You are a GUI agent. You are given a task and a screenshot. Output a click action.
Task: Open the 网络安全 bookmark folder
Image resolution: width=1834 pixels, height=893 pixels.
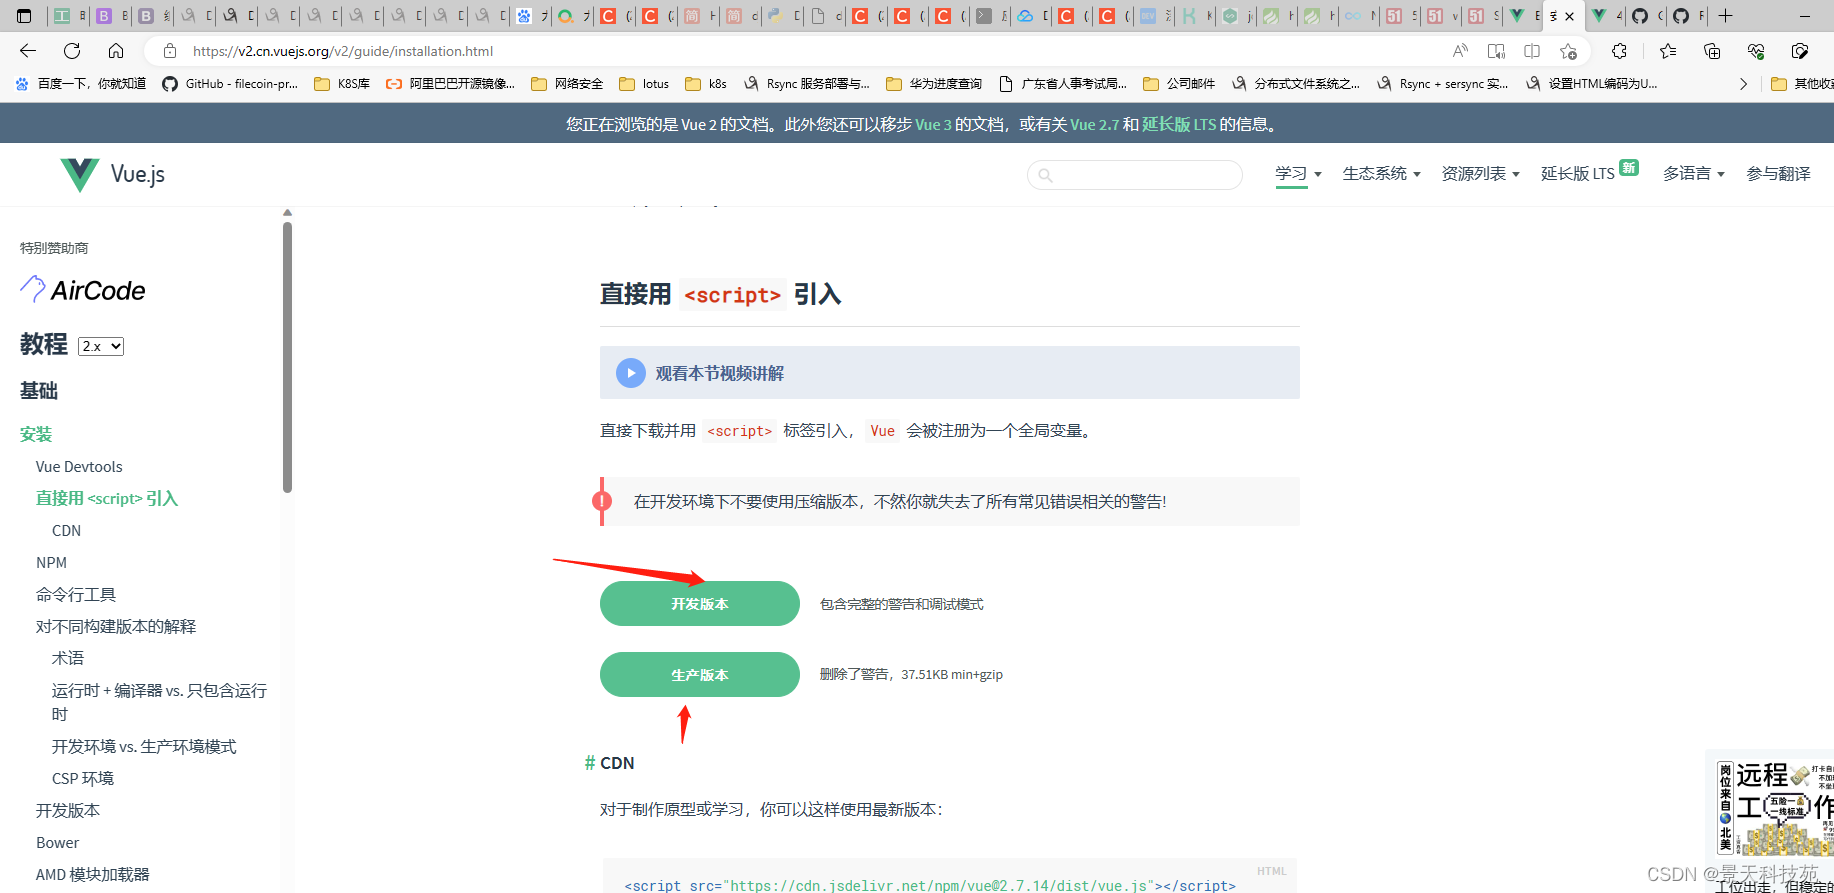[567, 84]
